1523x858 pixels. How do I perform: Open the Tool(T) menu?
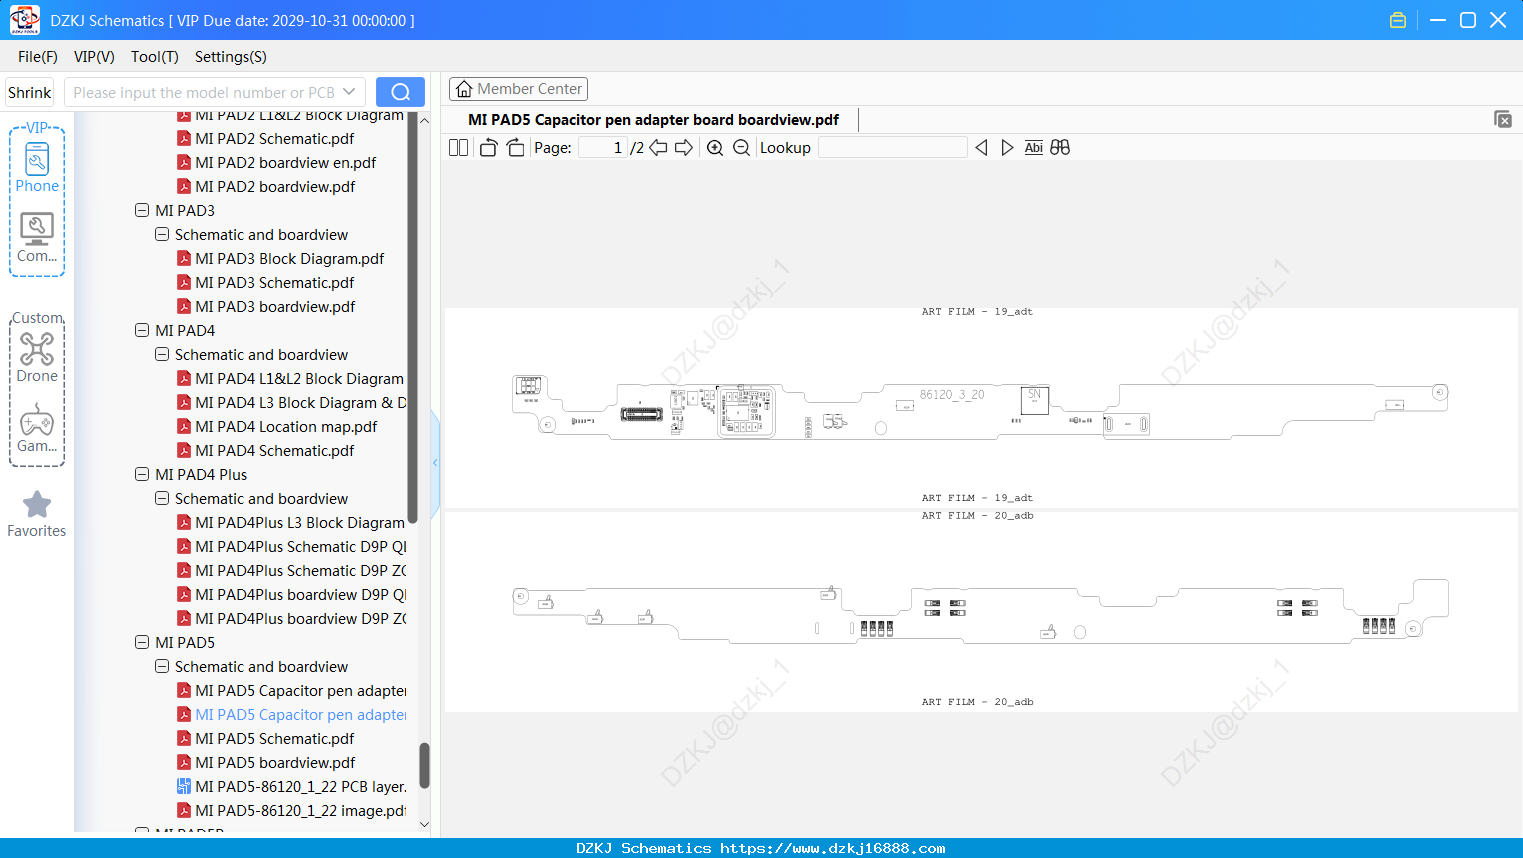(x=155, y=57)
